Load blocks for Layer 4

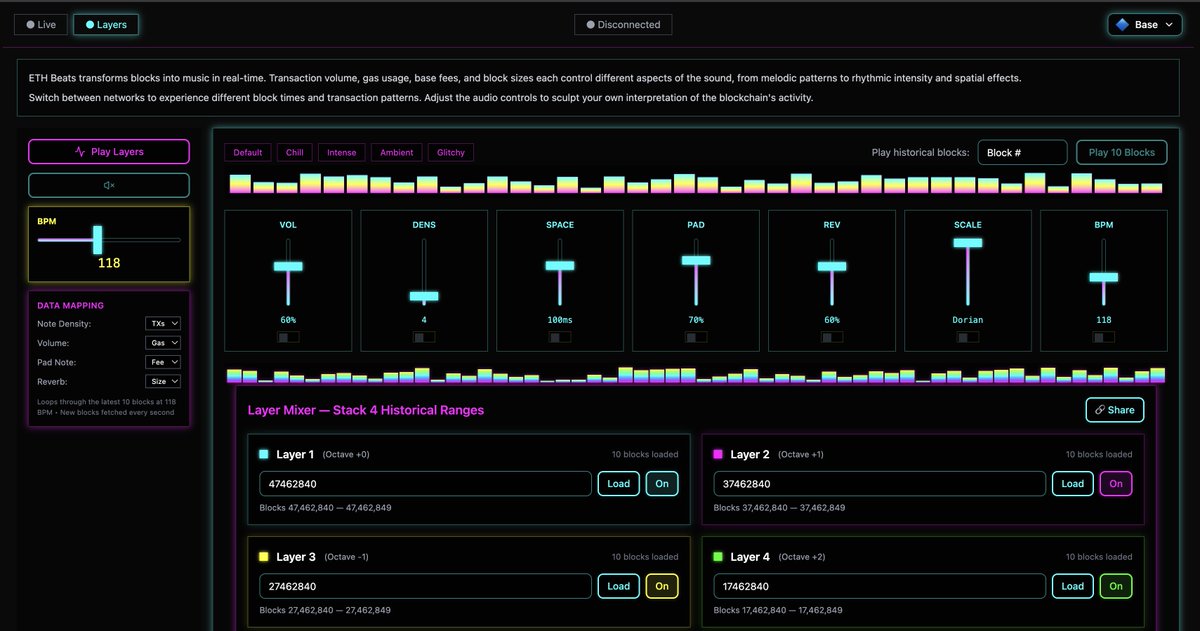1073,586
